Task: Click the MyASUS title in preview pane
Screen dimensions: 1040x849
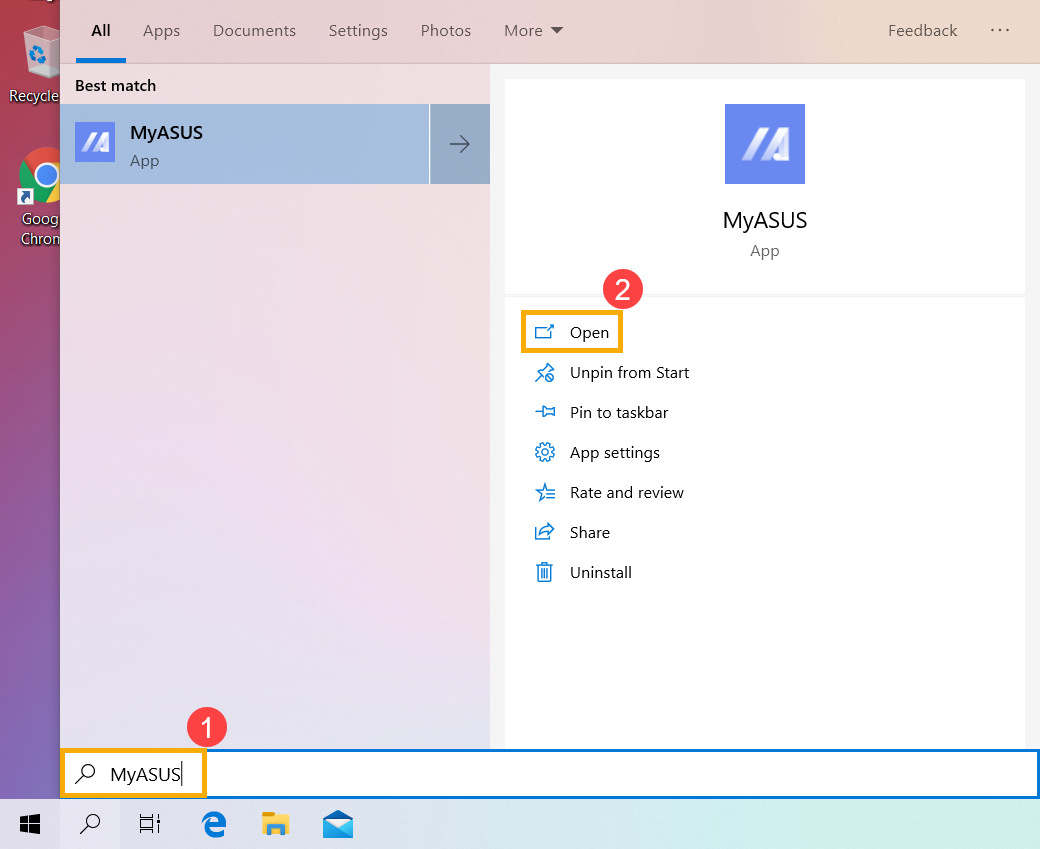Action: 765,220
